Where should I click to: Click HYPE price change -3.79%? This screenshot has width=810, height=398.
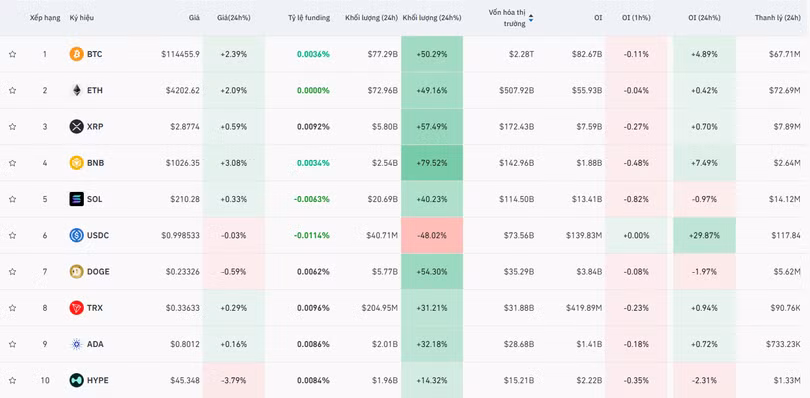tap(234, 380)
